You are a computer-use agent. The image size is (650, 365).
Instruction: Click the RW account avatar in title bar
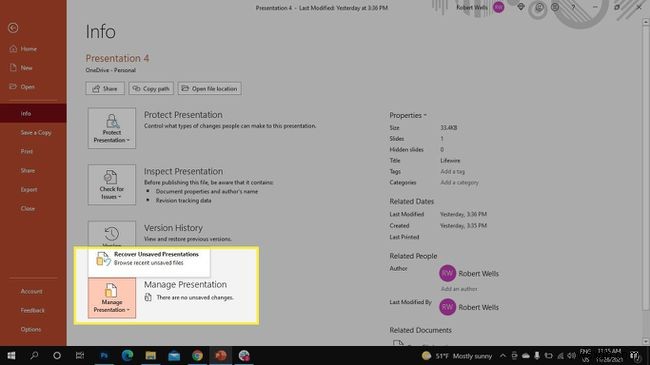pos(499,7)
